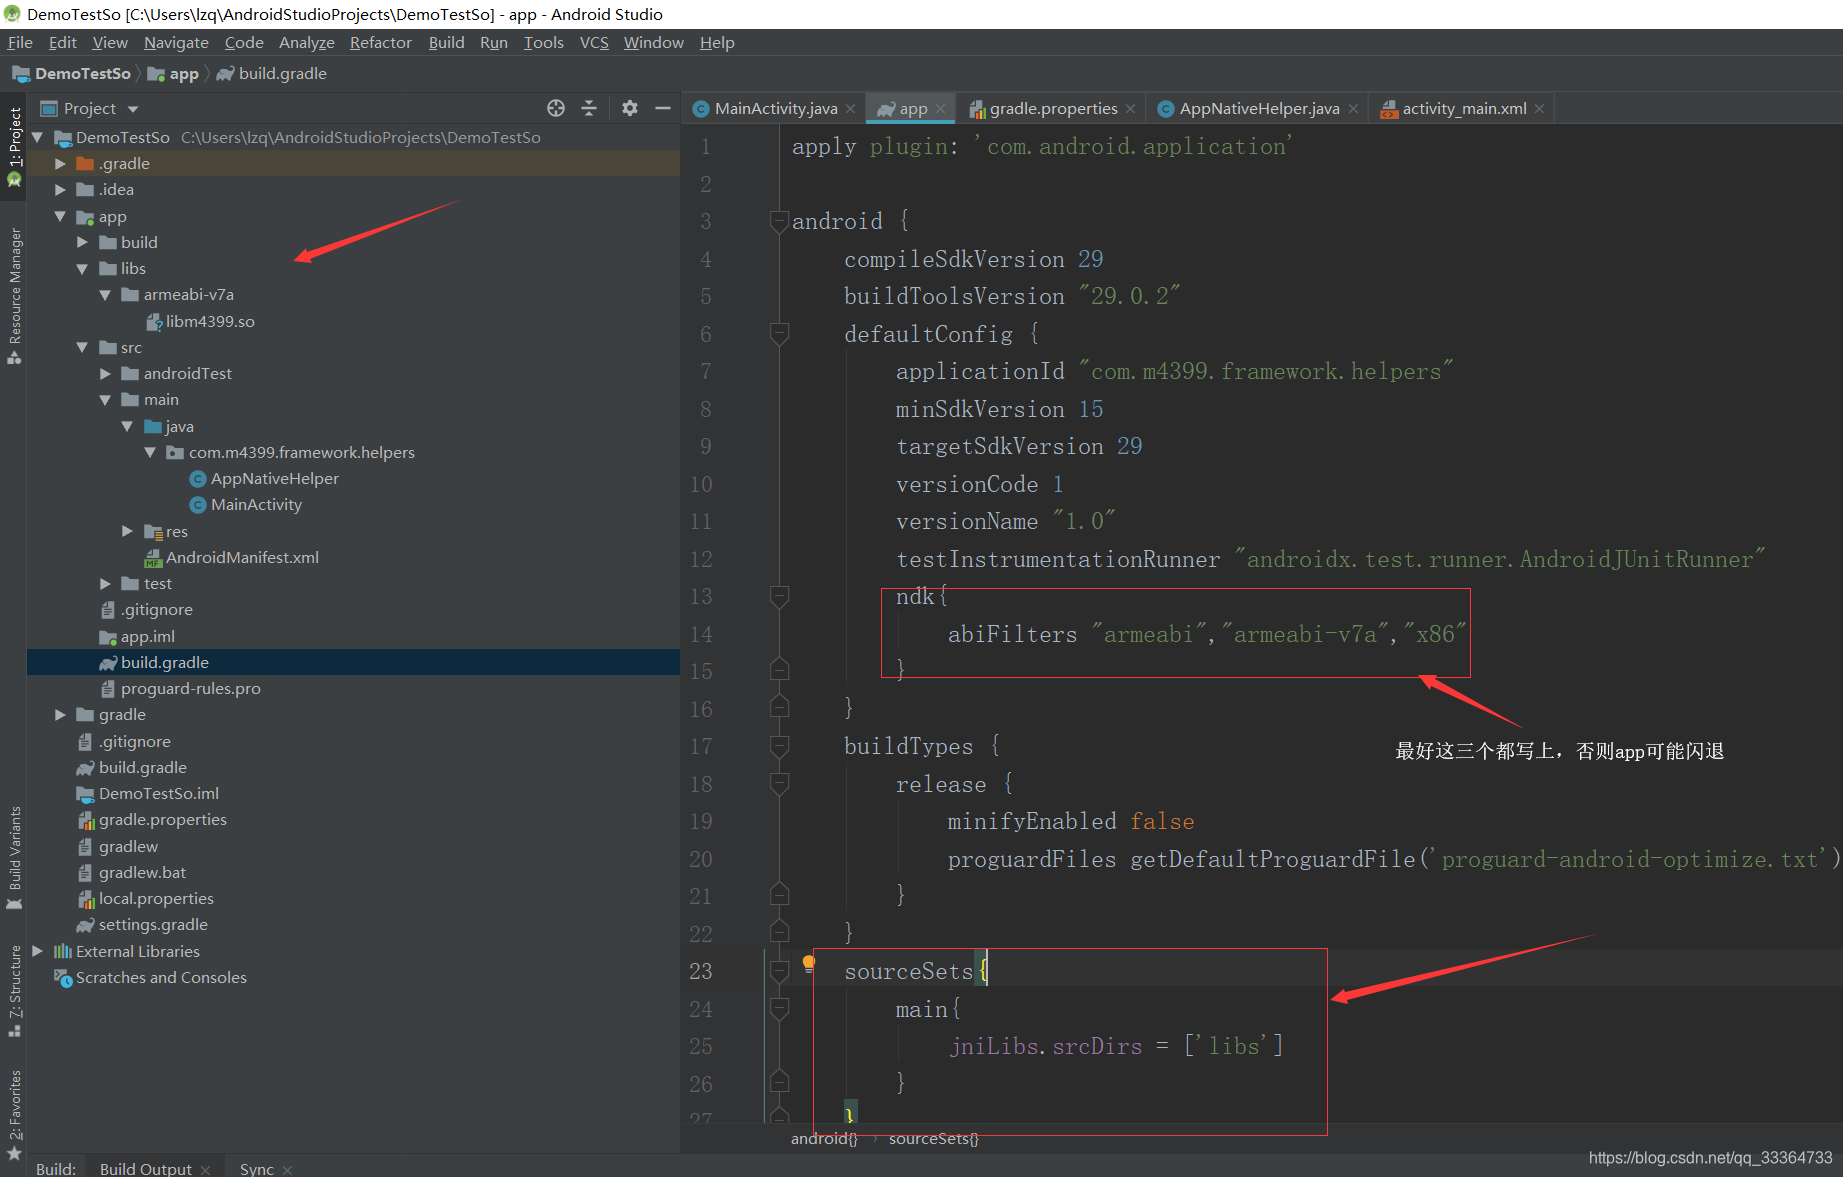Click android{} editor breadcrumb
The width and height of the screenshot is (1843, 1177).
pos(824,1138)
